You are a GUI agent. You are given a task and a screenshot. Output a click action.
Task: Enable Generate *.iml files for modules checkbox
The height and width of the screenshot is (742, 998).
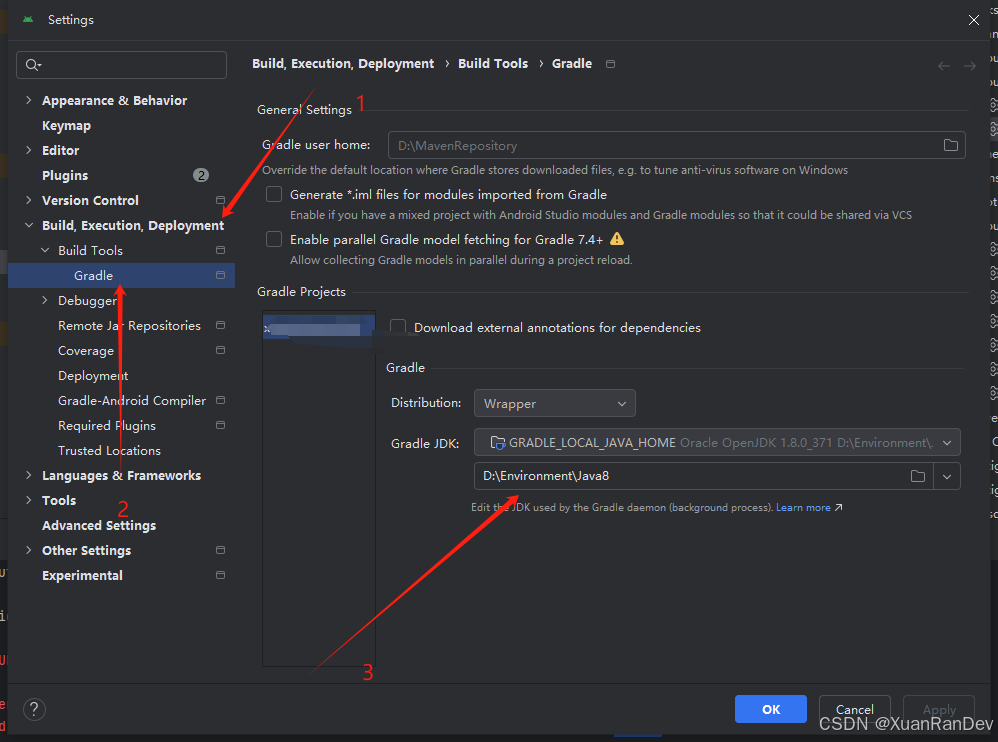click(x=274, y=195)
